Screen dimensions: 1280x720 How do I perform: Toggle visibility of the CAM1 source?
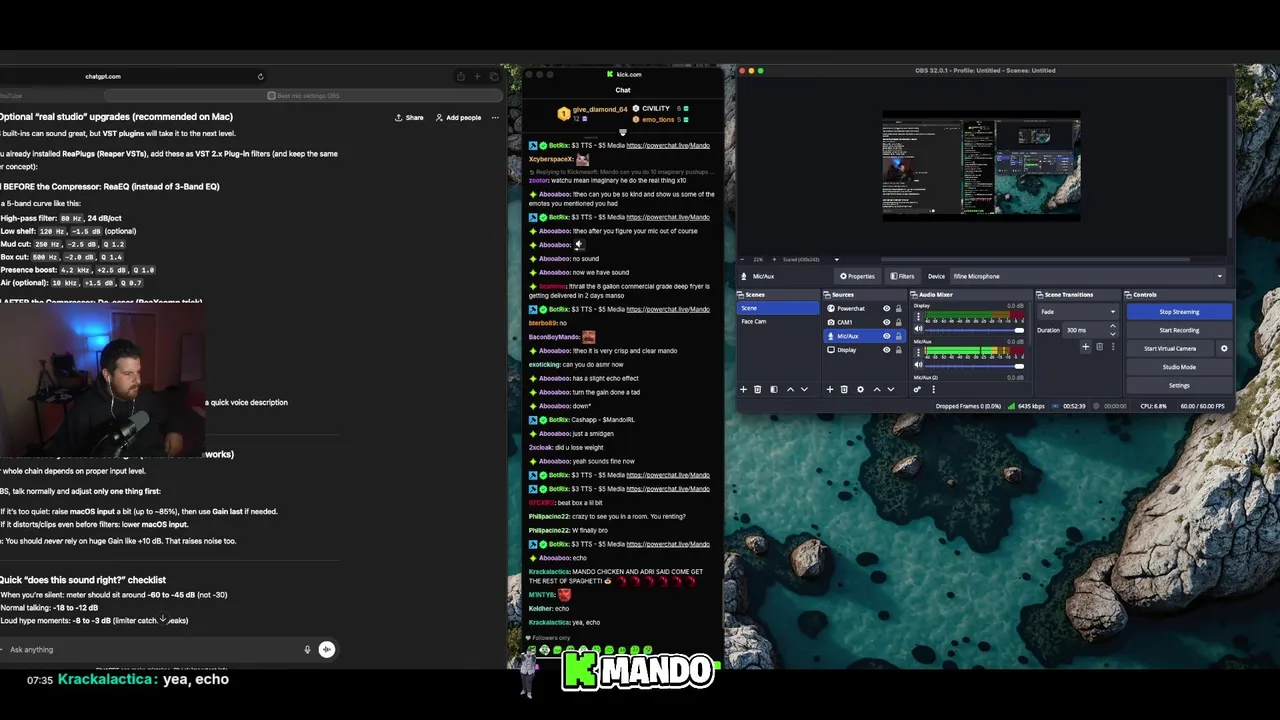(886, 322)
